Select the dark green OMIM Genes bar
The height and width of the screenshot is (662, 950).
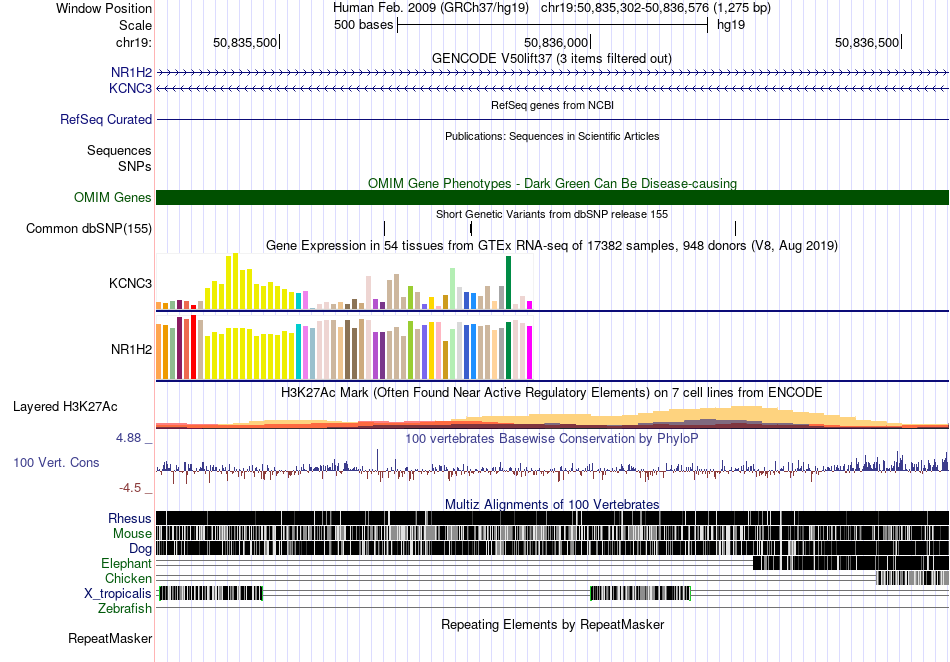pos(552,197)
